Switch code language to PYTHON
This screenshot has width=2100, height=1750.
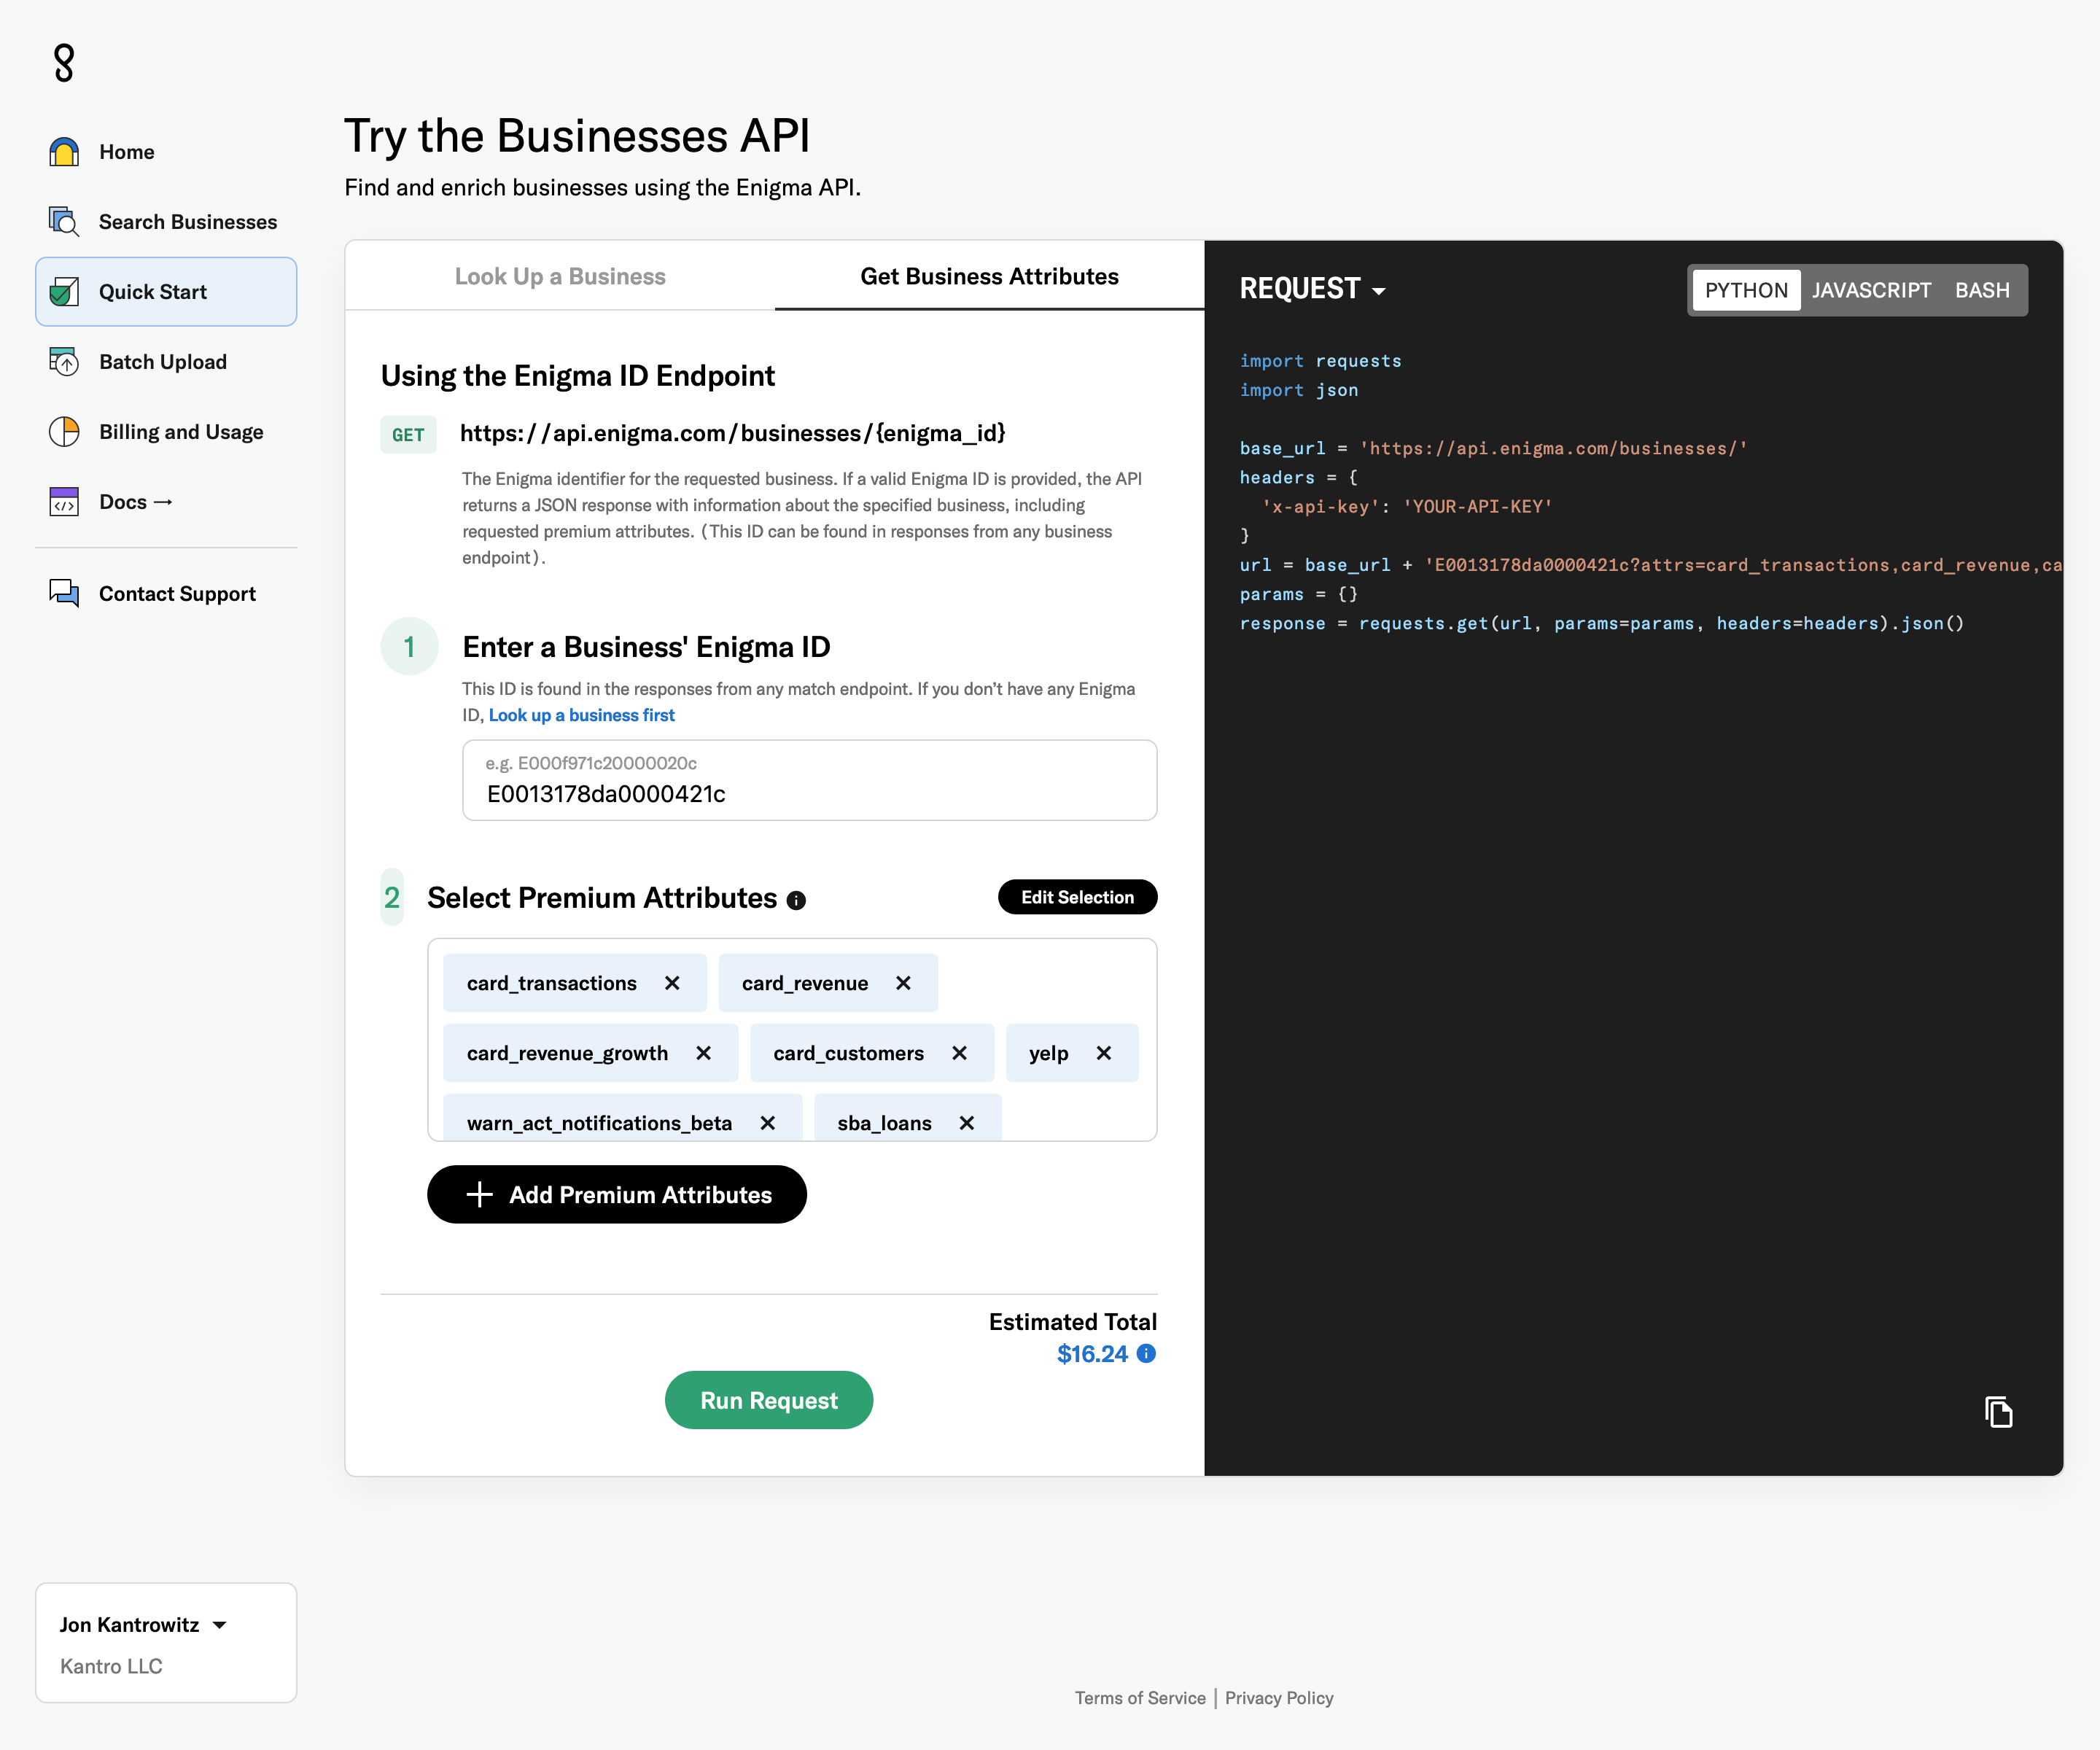coord(1746,290)
